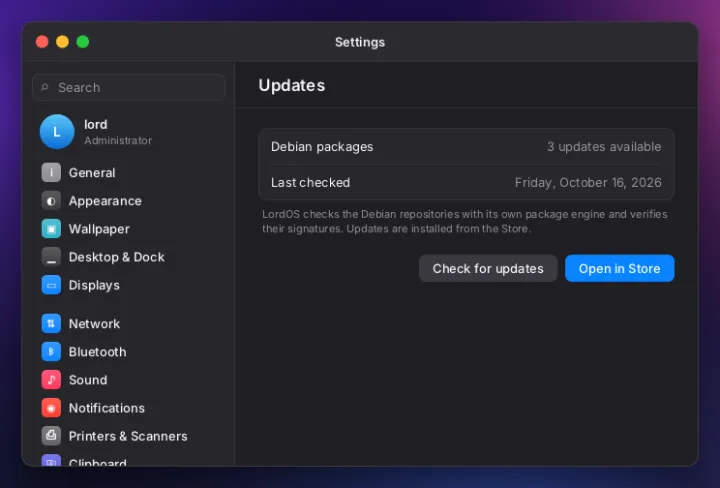
Task: Select Wallpaper in the sidebar
Action: pyautogui.click(x=129, y=229)
